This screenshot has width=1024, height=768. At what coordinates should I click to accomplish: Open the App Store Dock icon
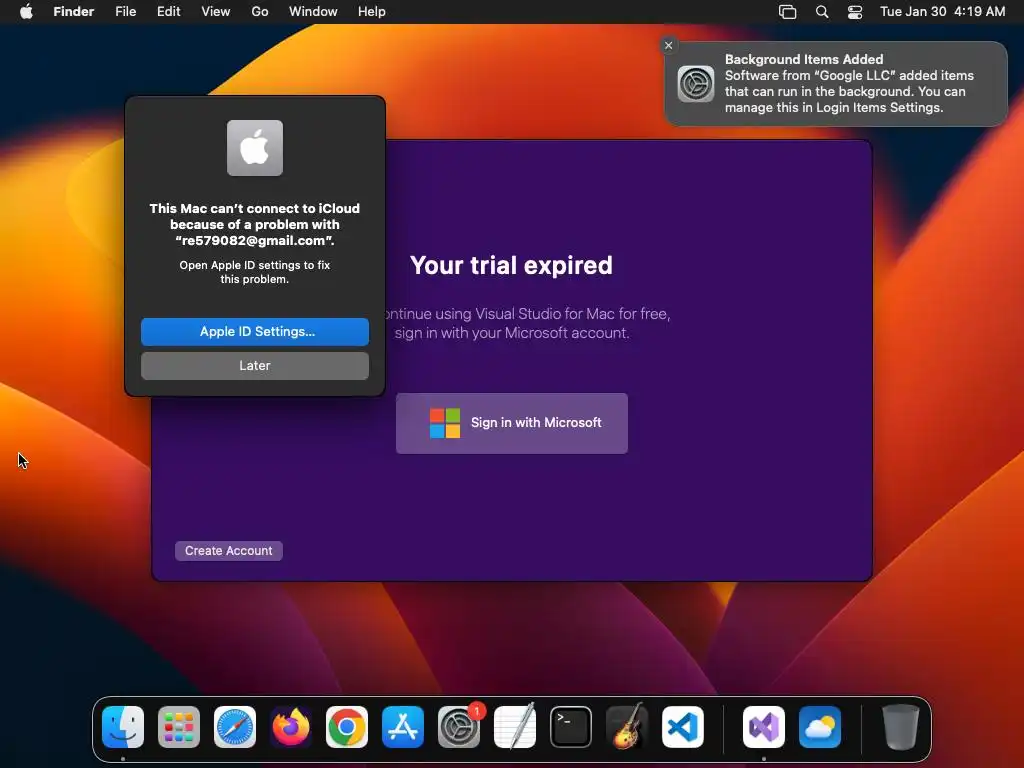tap(403, 727)
